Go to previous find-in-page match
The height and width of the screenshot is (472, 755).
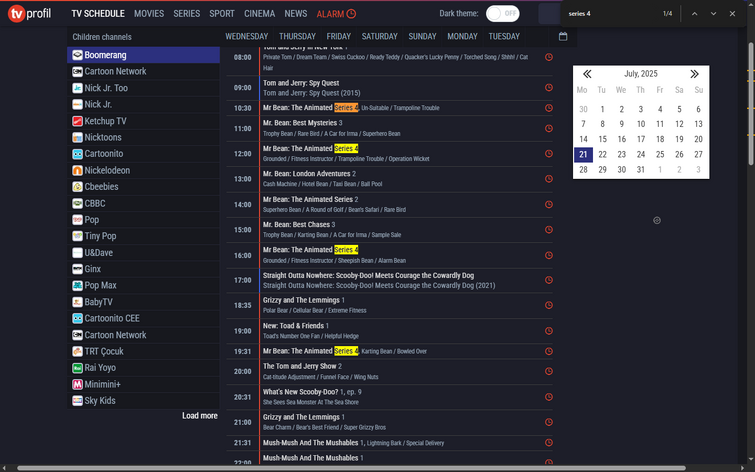pos(694,13)
